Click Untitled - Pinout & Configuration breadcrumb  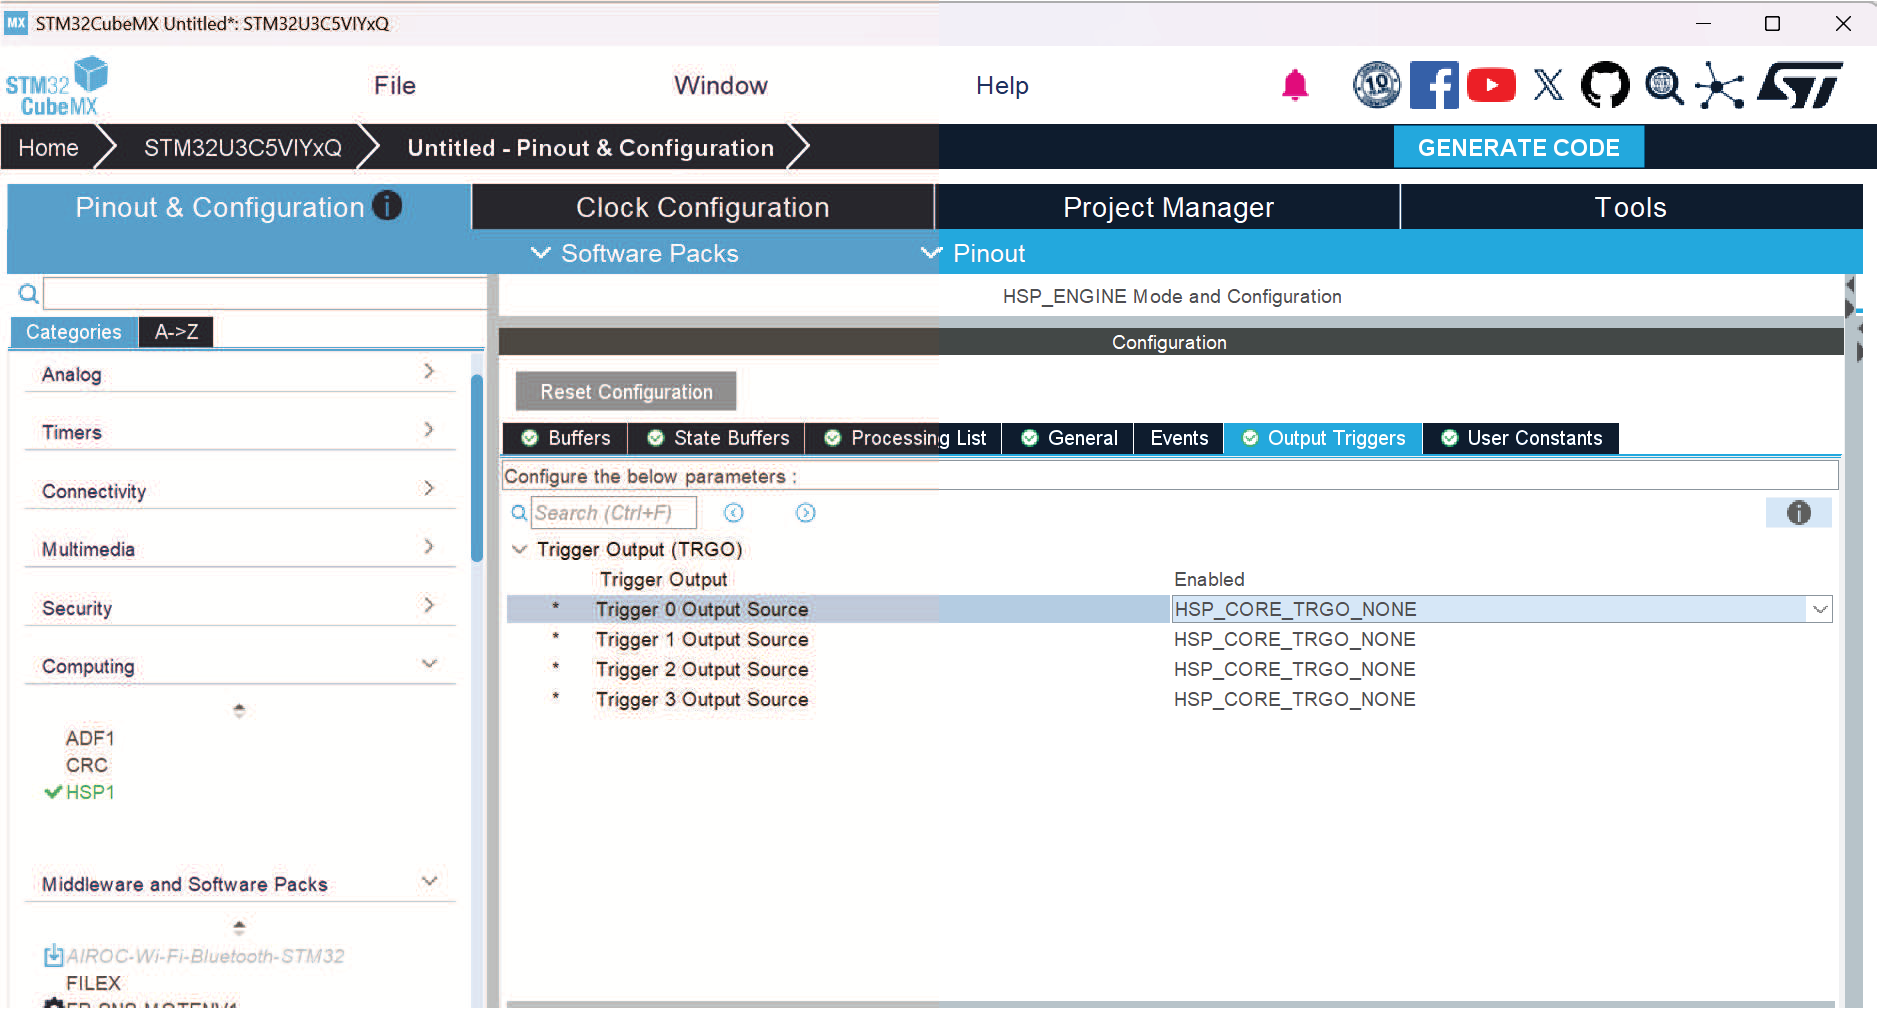click(591, 148)
